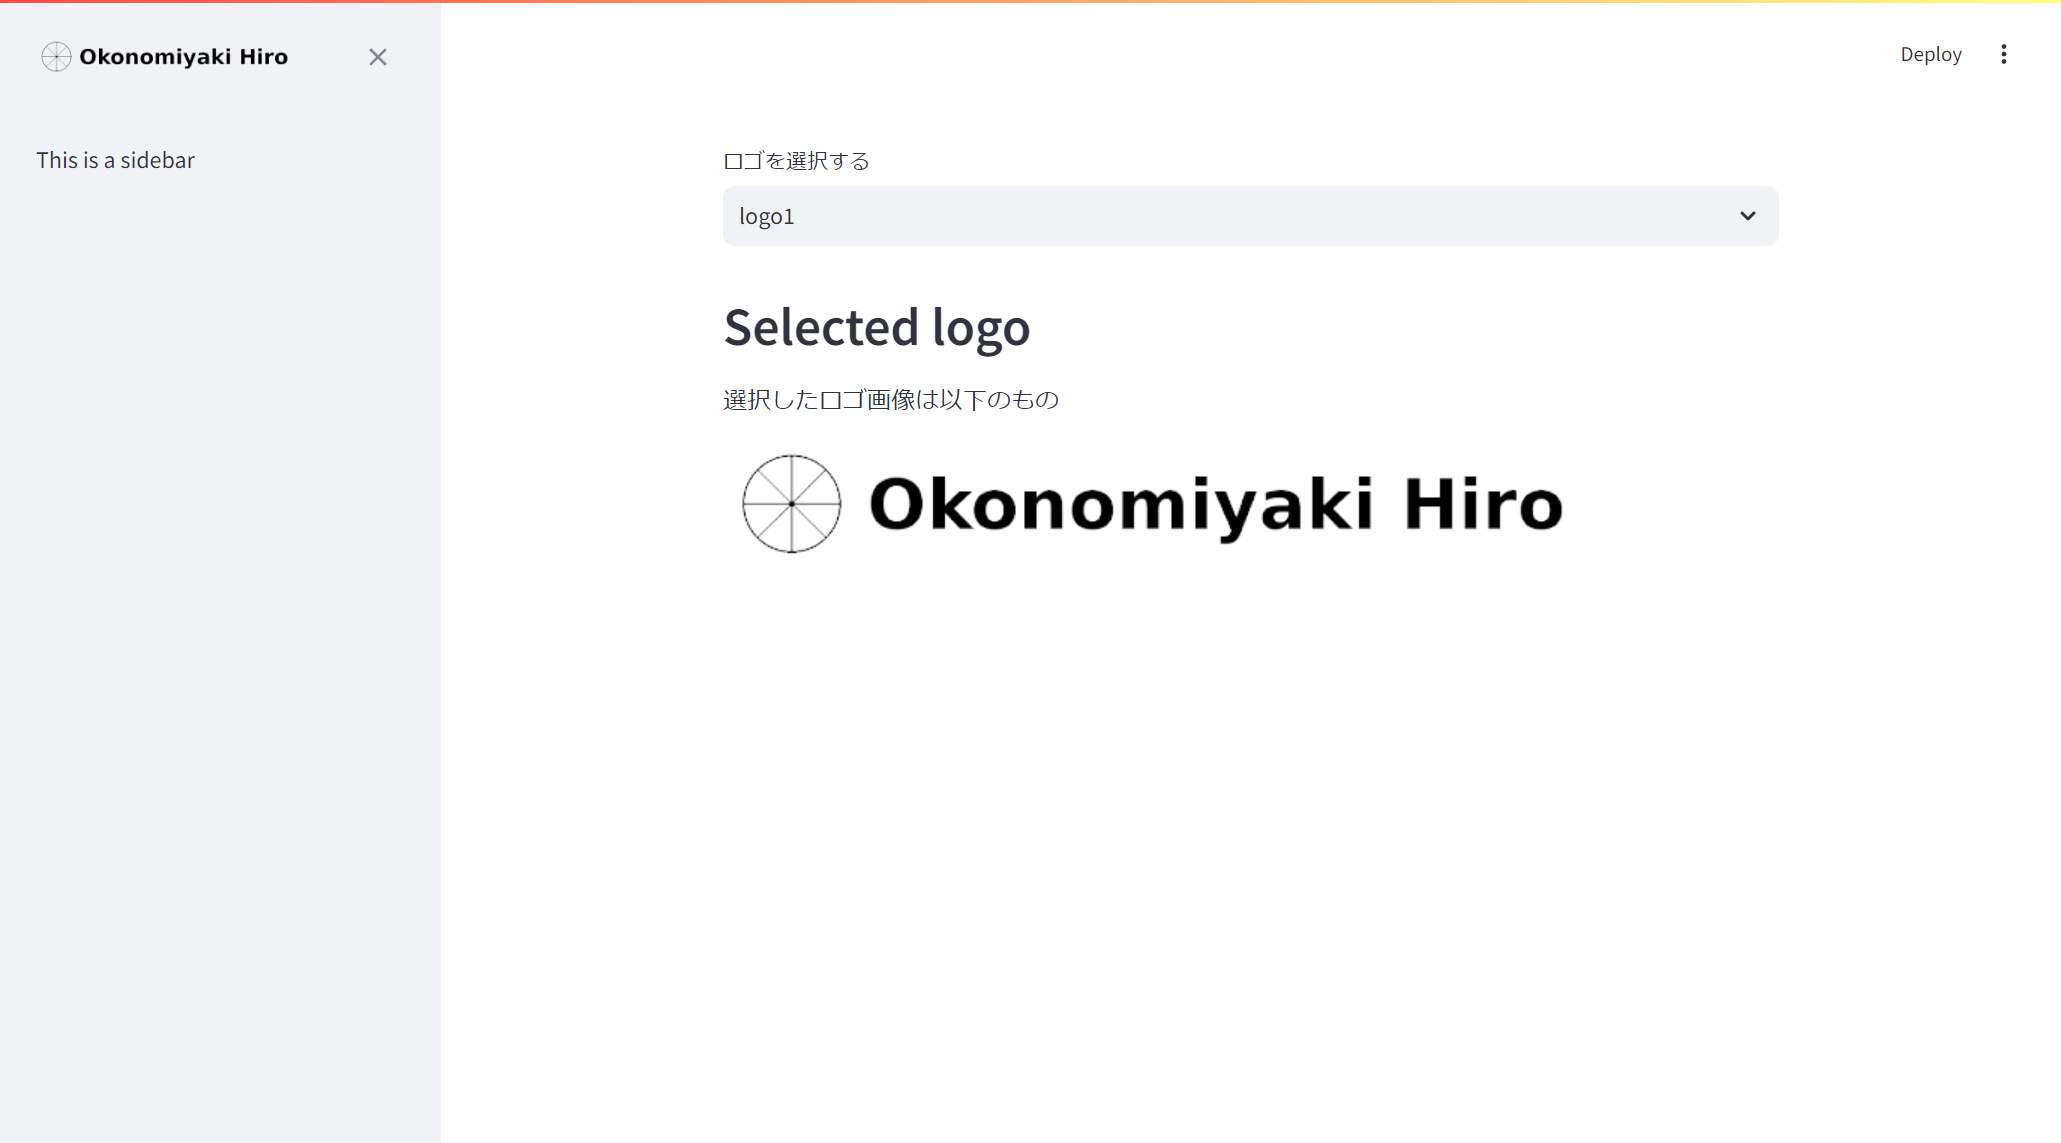2061x1143 pixels.
Task: Click the word Hiro in the sidebar logo
Action: (264, 57)
